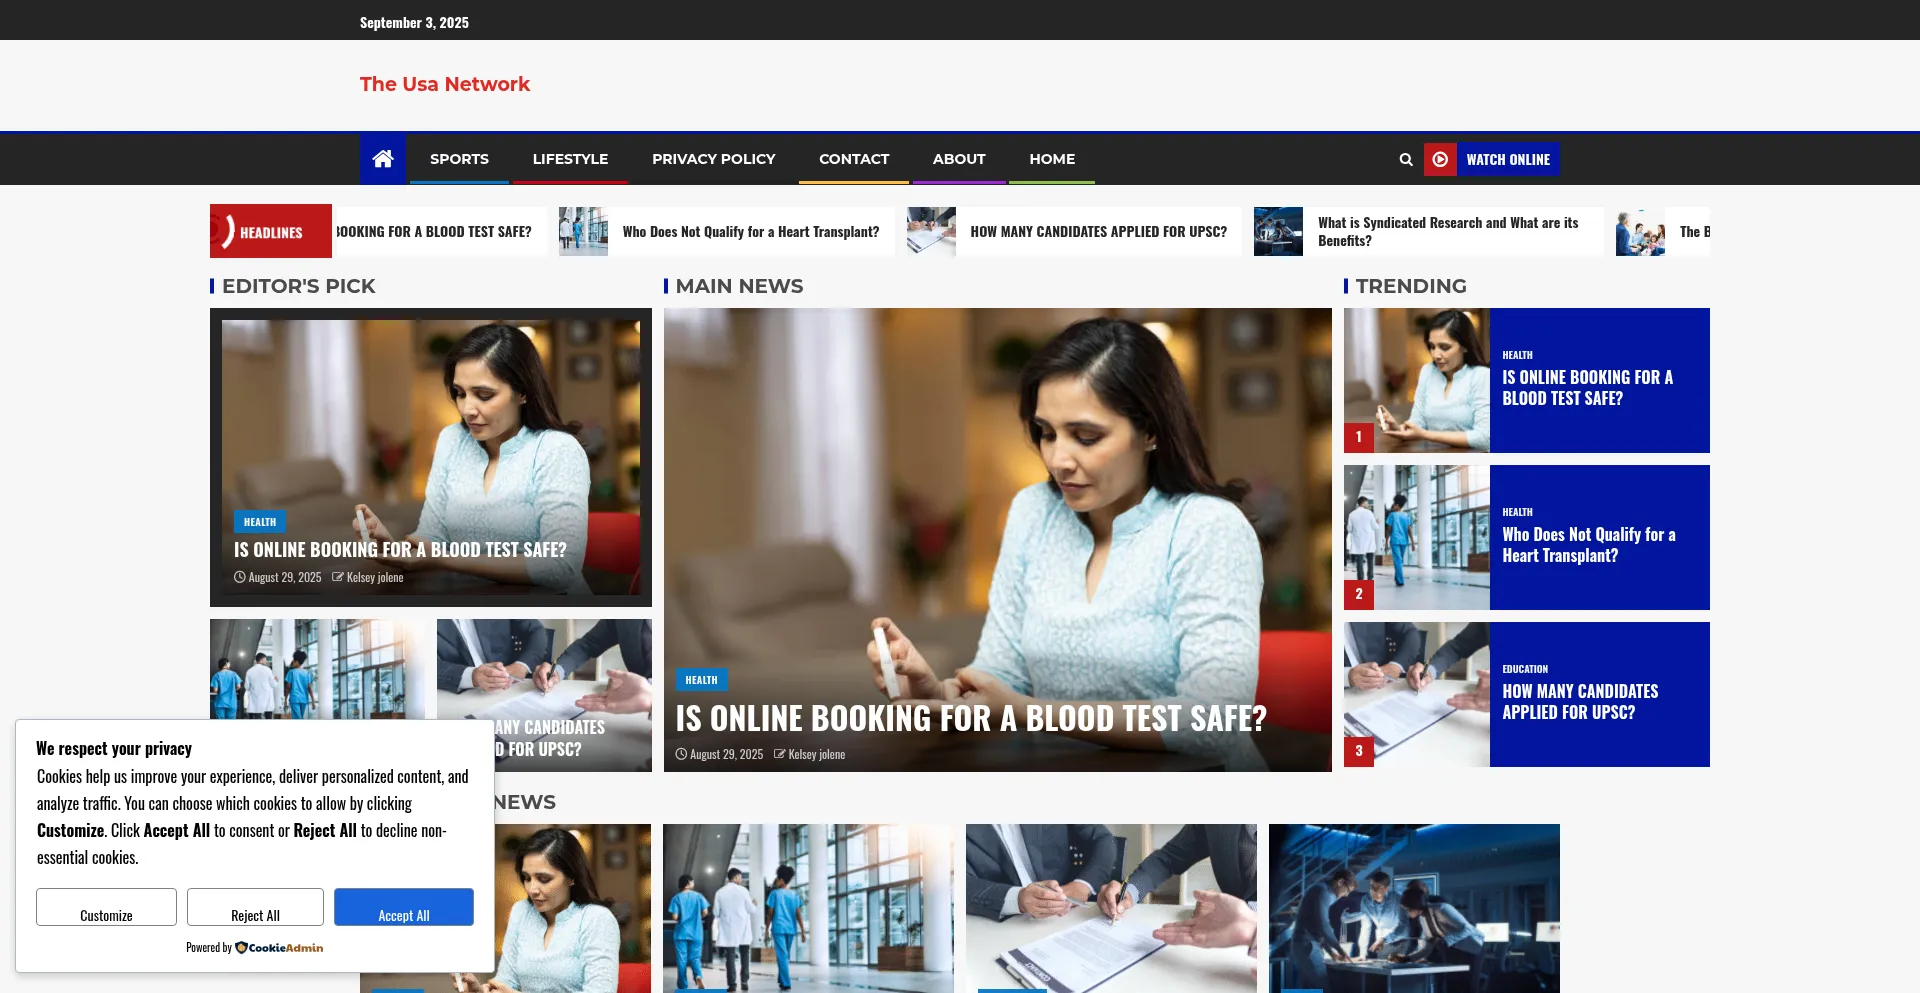Image resolution: width=1920 pixels, height=993 pixels.
Task: Click ticker thumbnail for UPSC article
Action: point(931,231)
